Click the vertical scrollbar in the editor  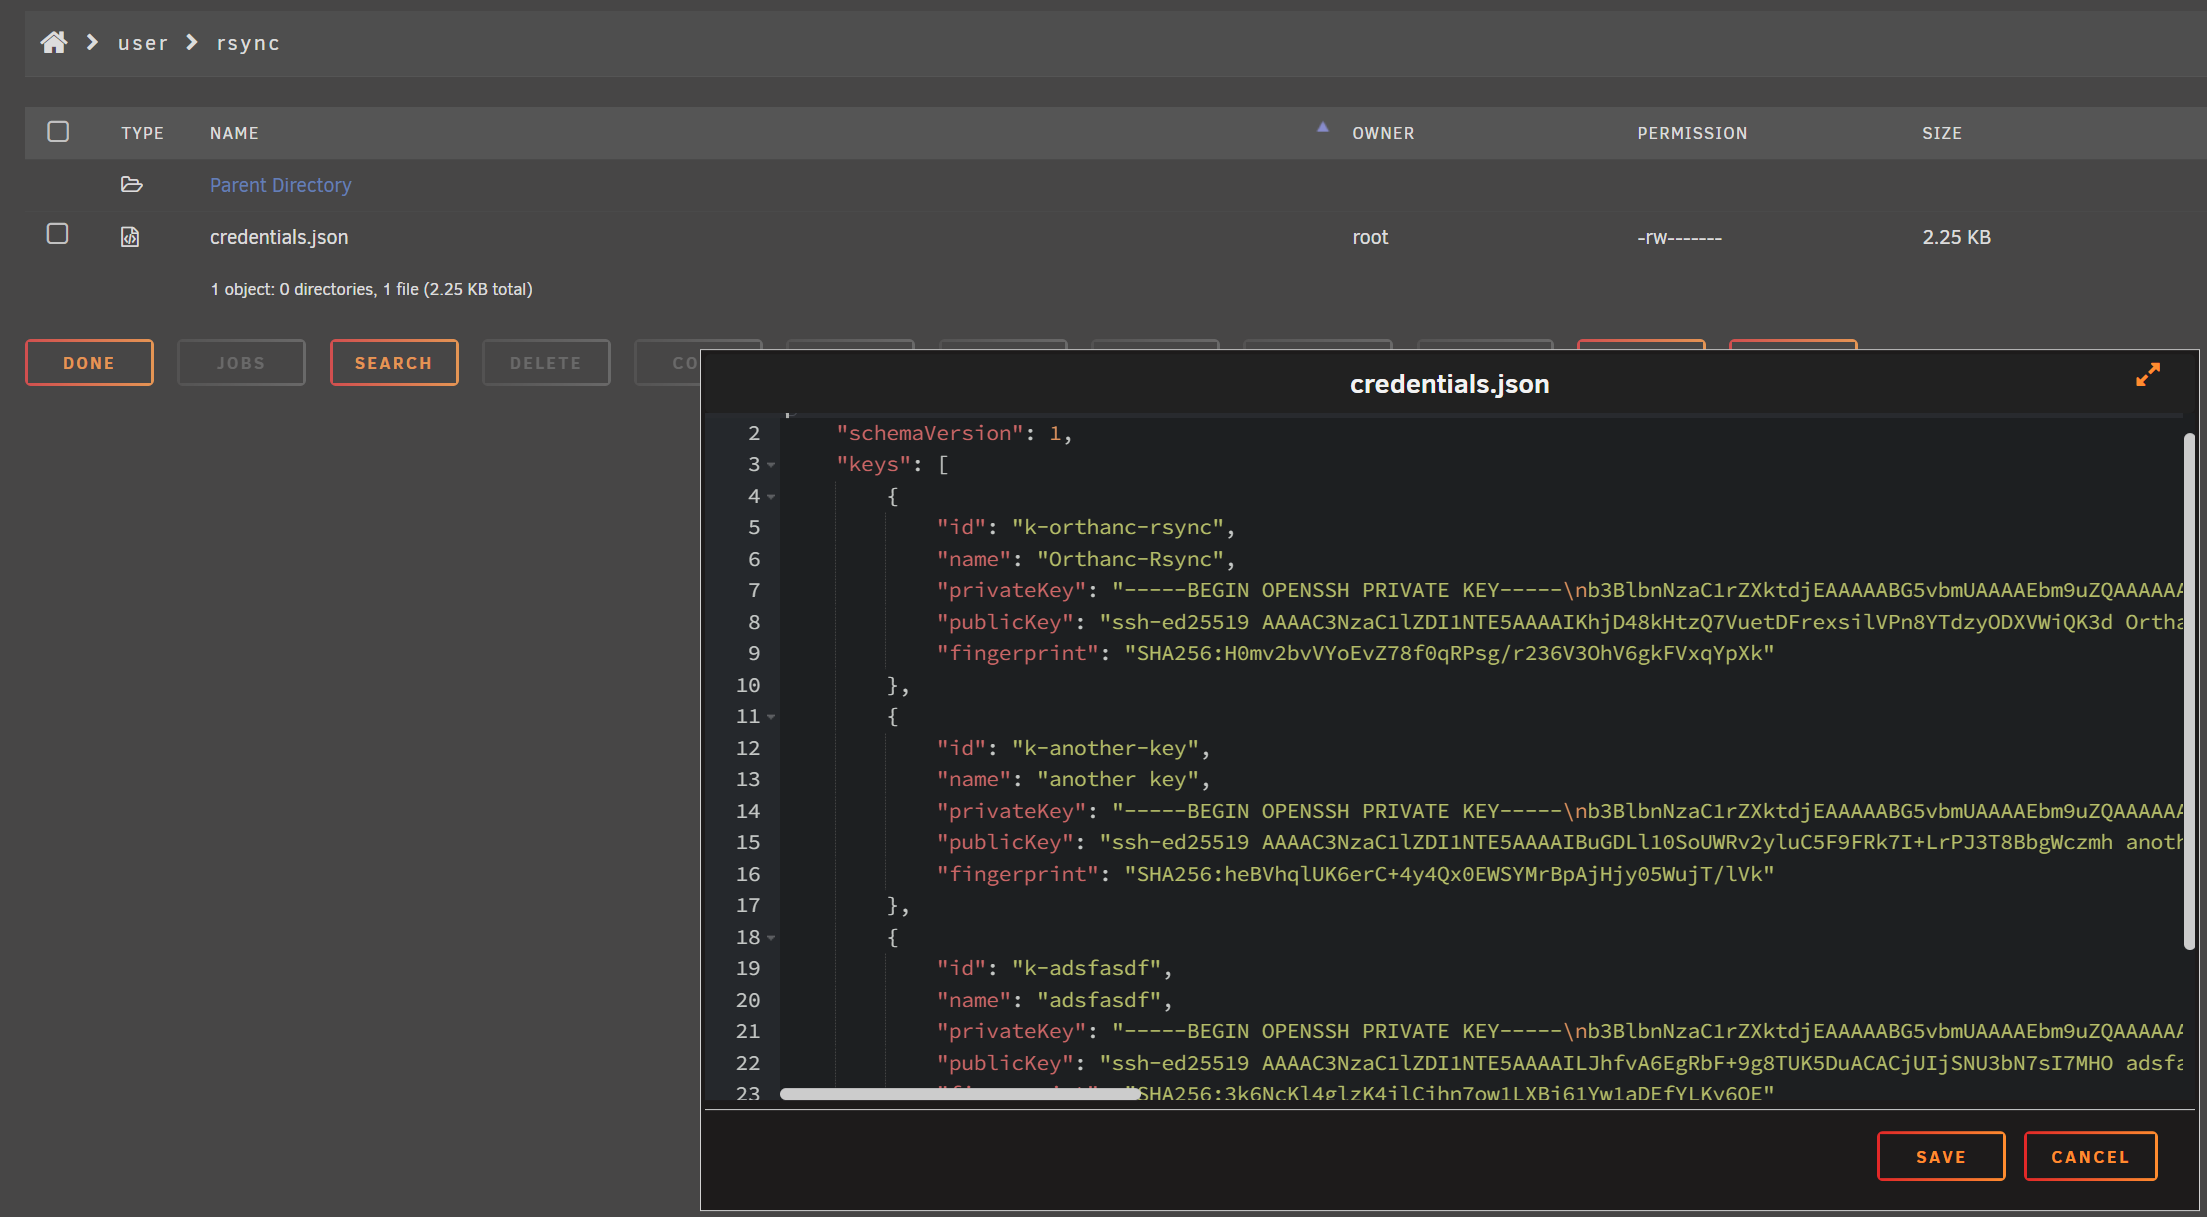coord(2189,691)
